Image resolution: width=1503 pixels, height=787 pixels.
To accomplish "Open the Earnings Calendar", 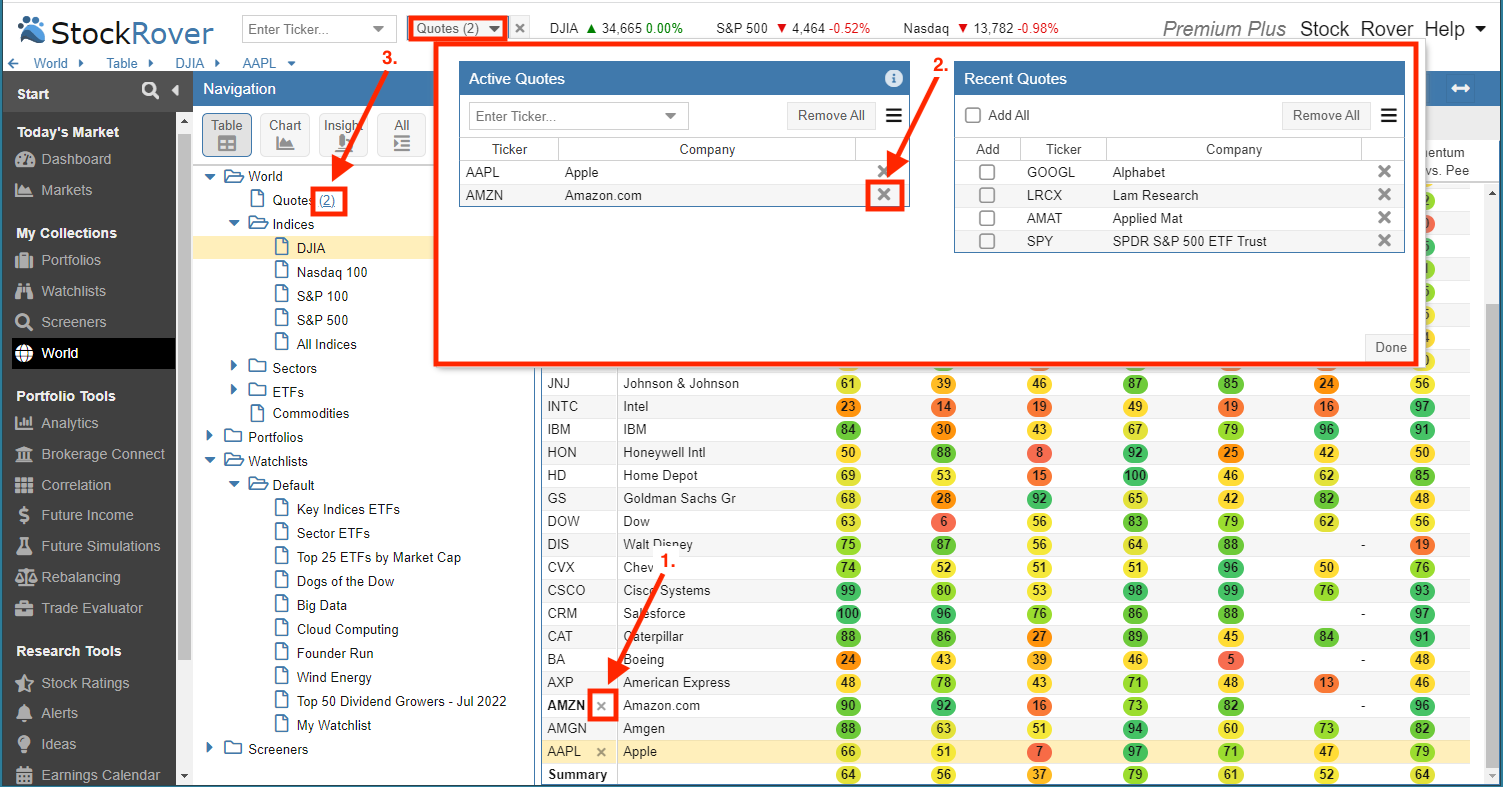I will point(100,775).
